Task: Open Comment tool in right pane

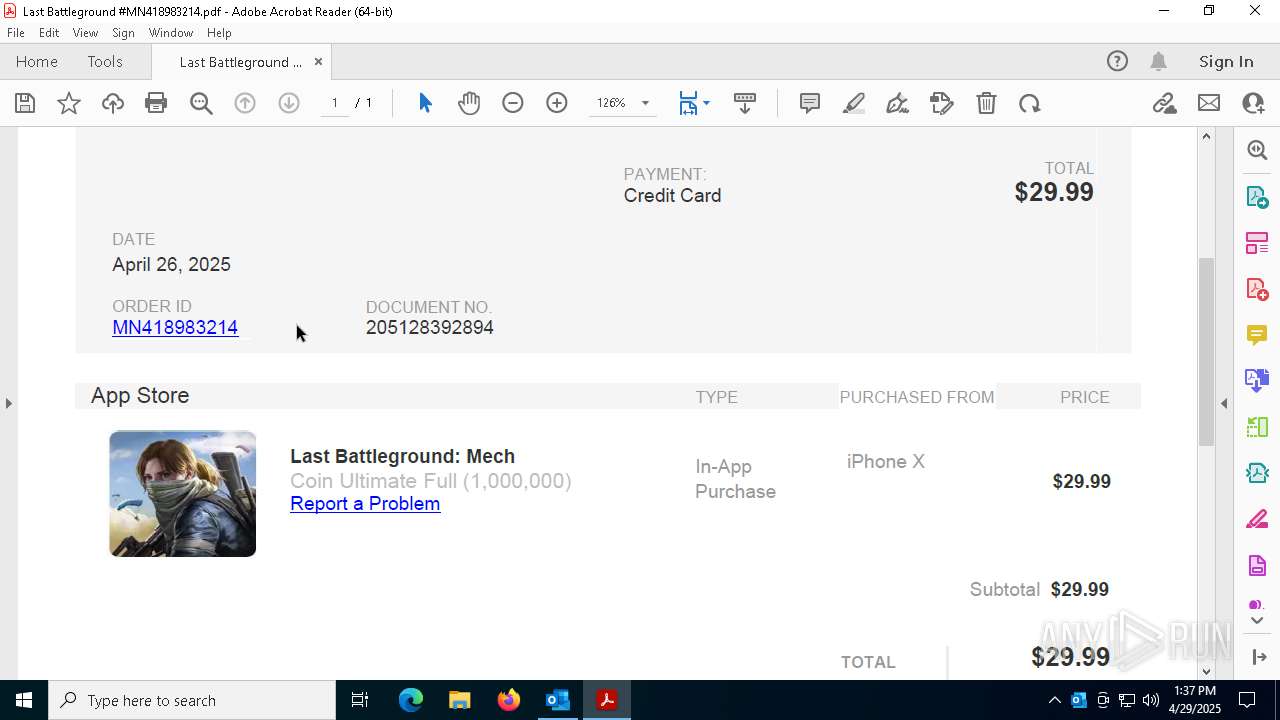Action: point(1257,334)
